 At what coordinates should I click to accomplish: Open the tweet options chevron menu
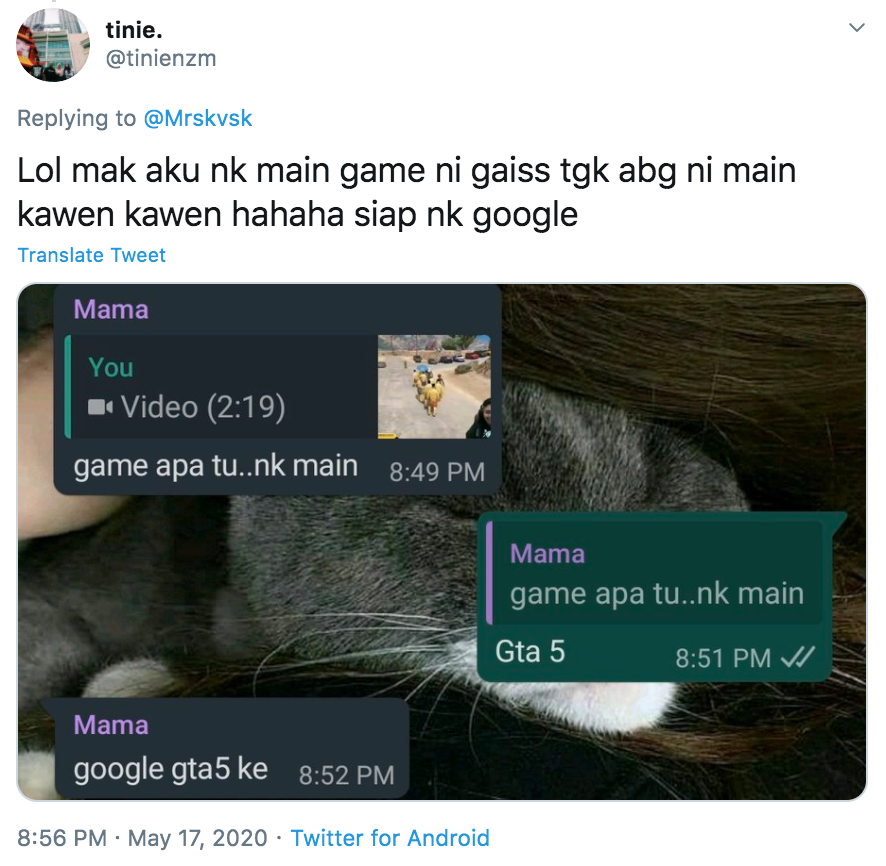coord(857,28)
